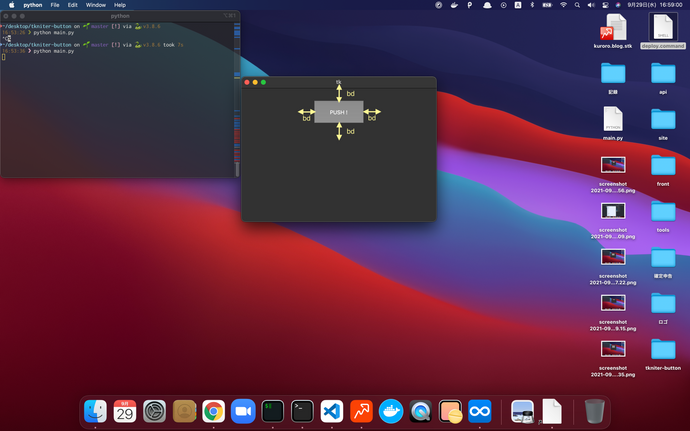Select main.py file on desktop
Screen dimensions: 690x431
click(613, 123)
